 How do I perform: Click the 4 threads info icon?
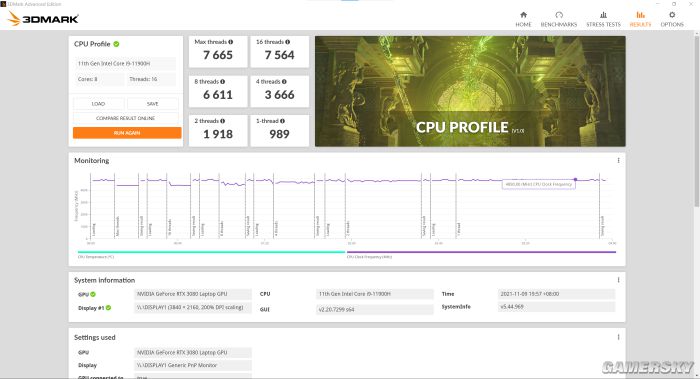point(284,82)
